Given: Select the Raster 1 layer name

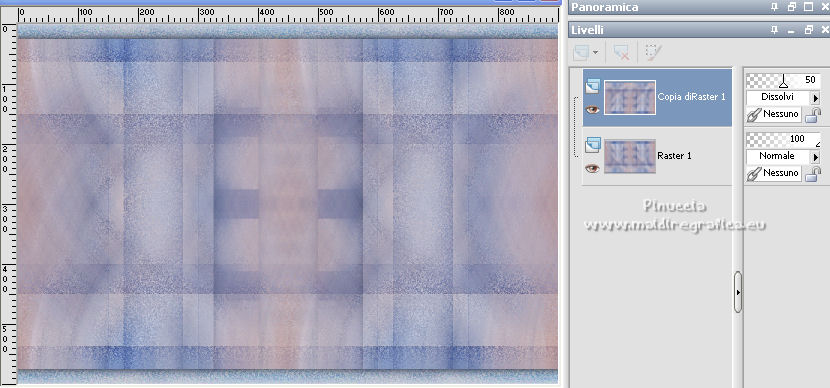Looking at the screenshot, I should (x=674, y=156).
